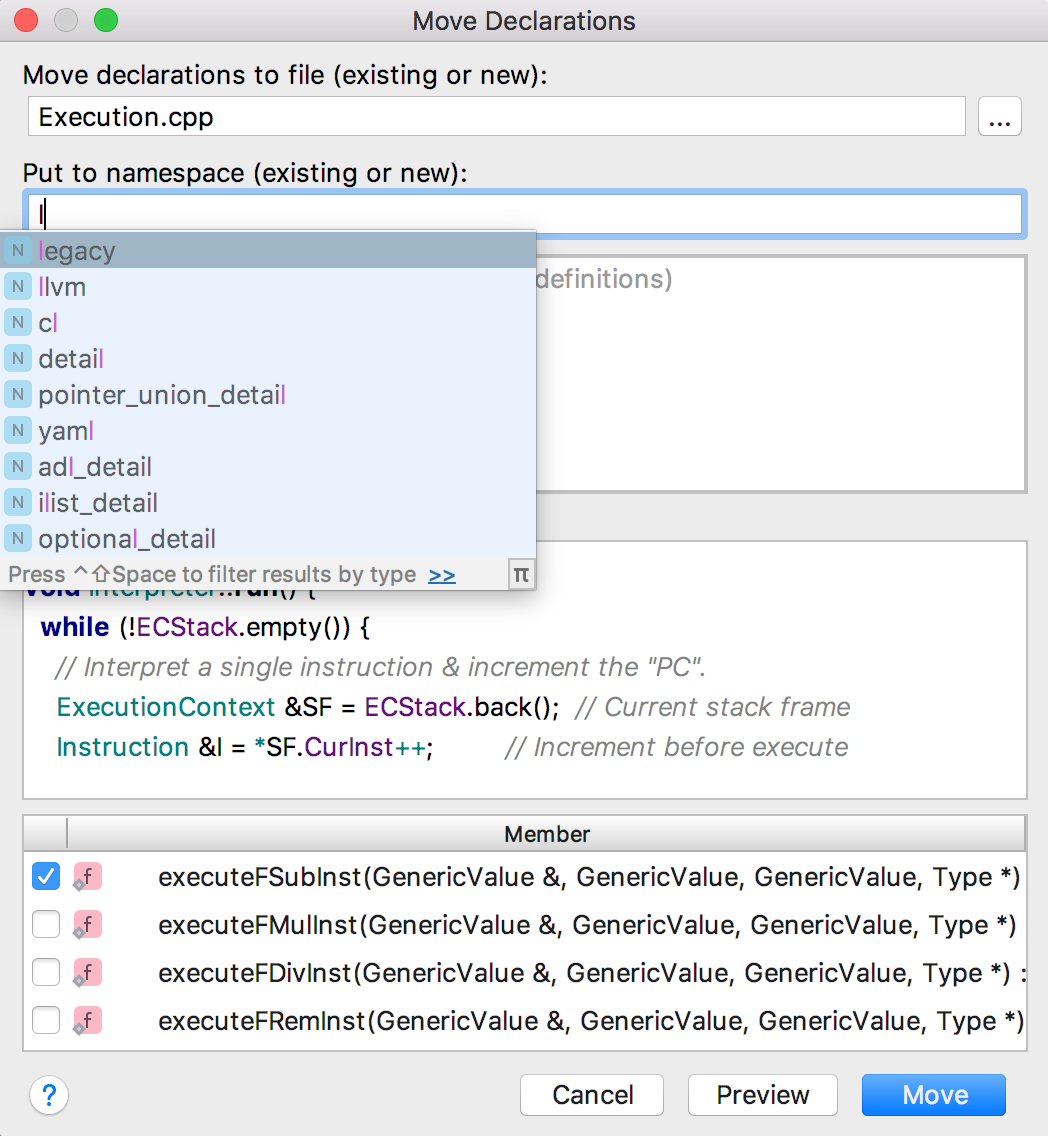This screenshot has width=1048, height=1136.
Task: Click function icon for executeFSubInst
Action: coord(87,877)
